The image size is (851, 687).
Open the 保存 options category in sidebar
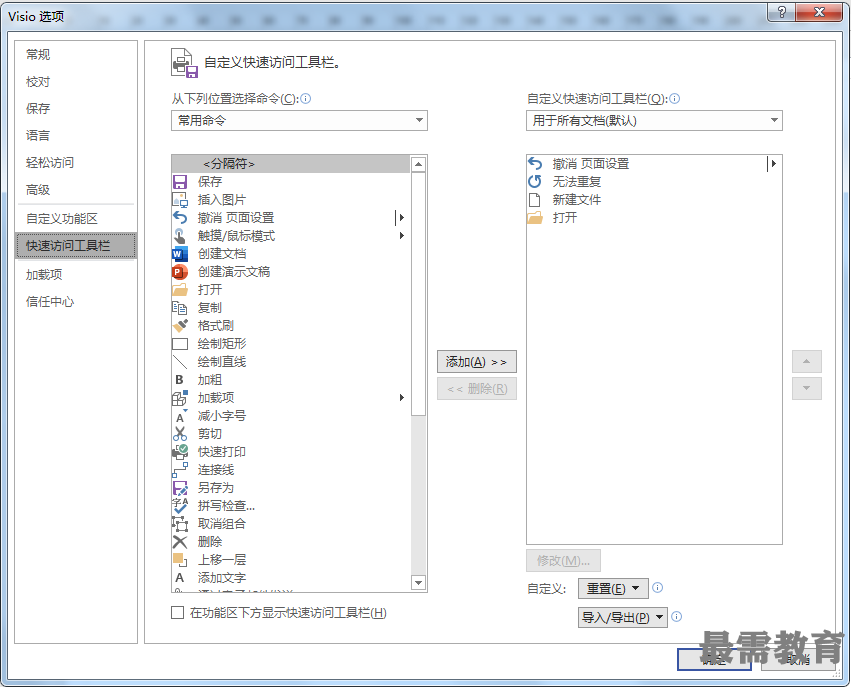38,109
